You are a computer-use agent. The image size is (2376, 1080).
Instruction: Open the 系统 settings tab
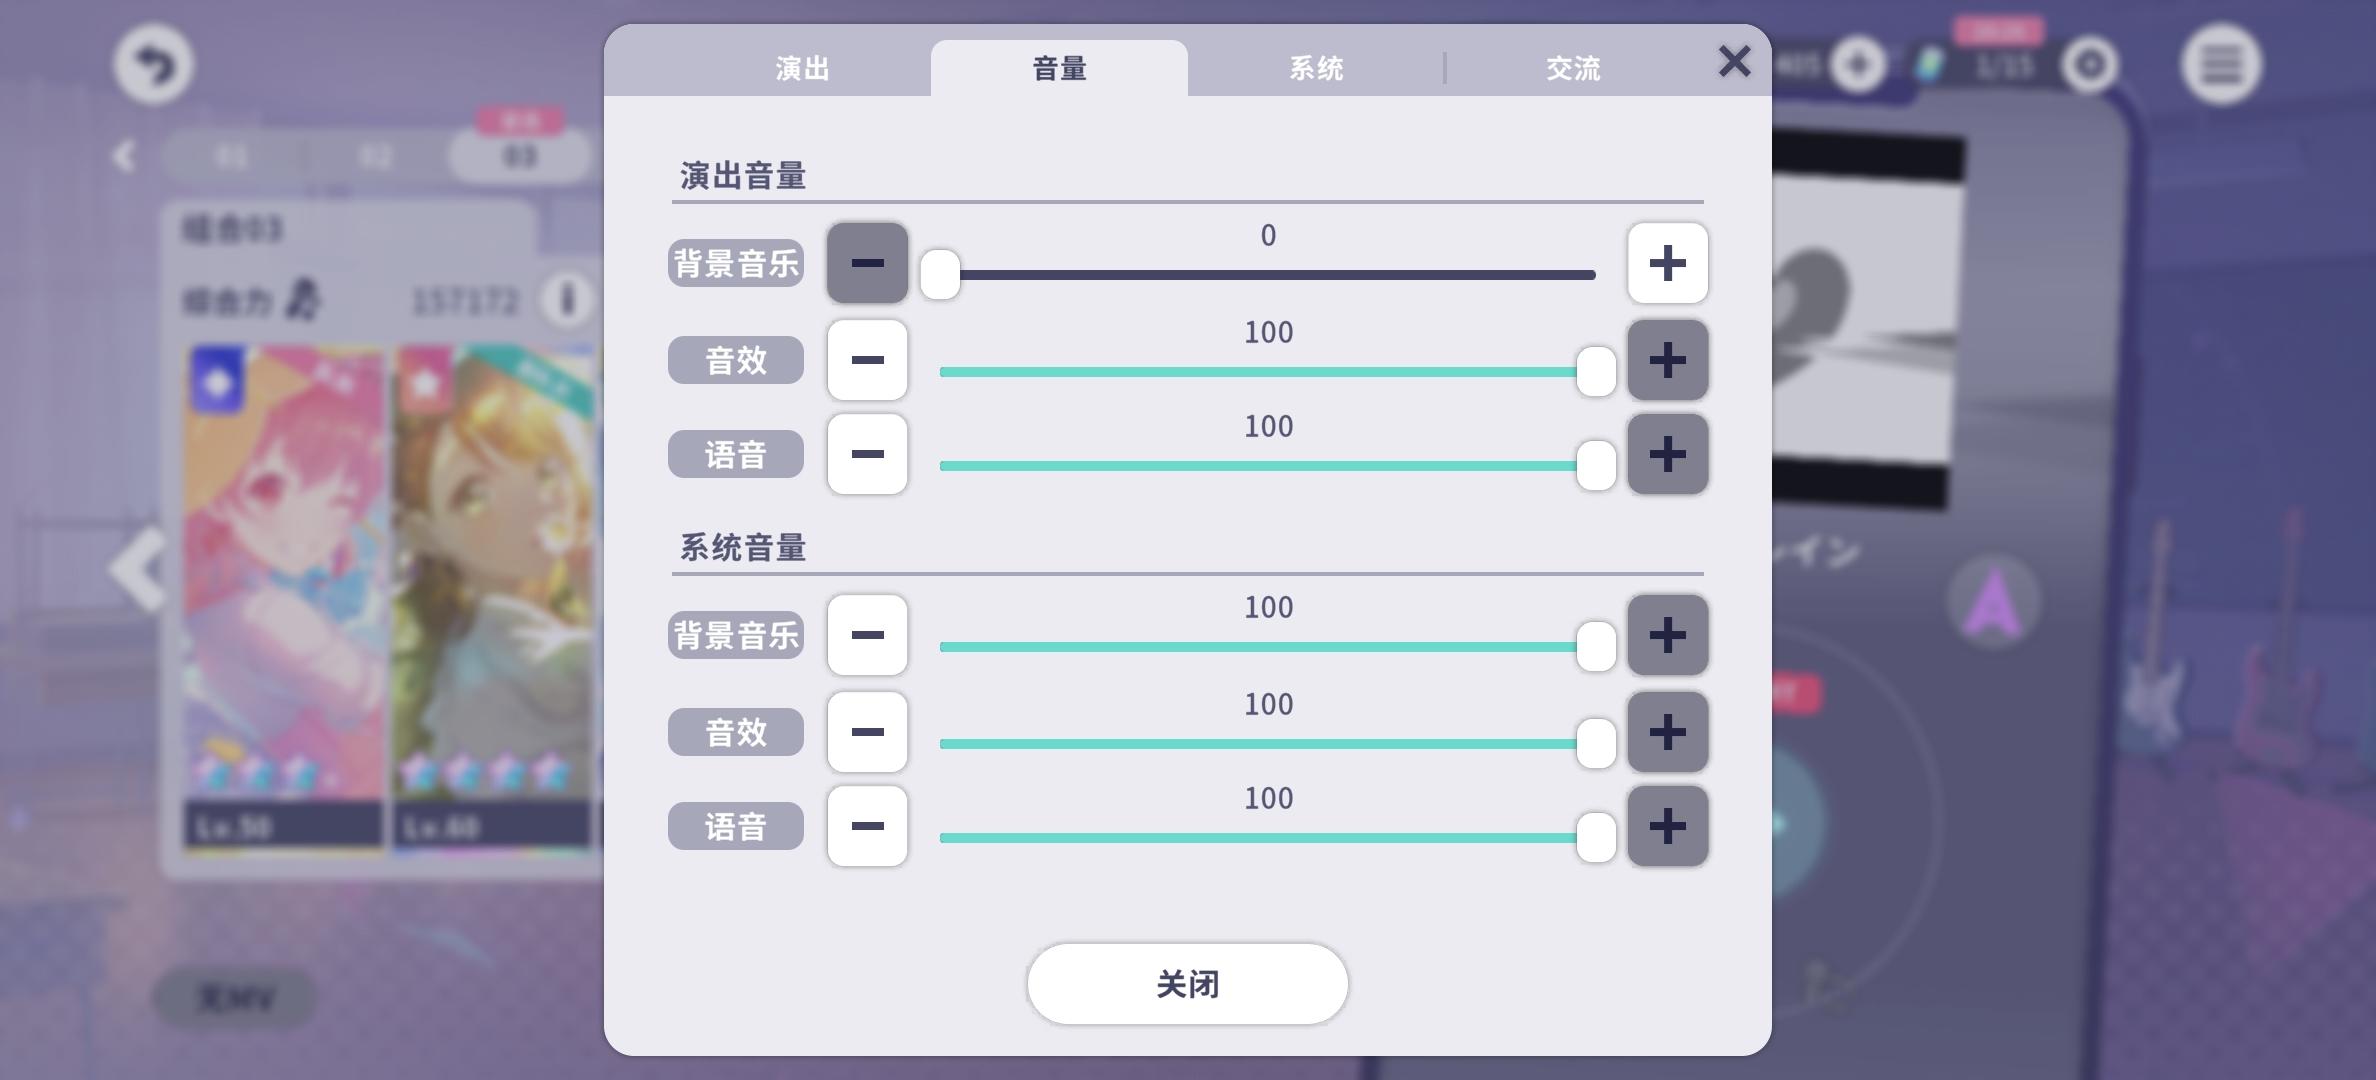pyautogui.click(x=1316, y=68)
